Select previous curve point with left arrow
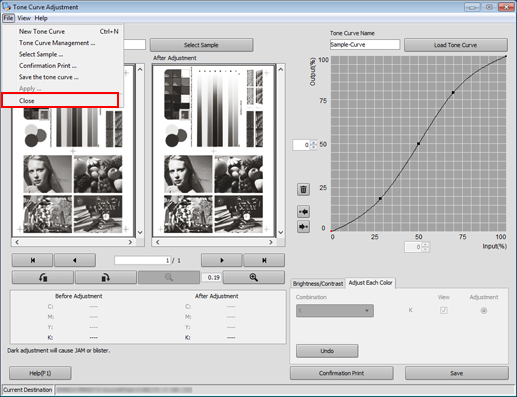Screen dimensions: 517x397 [x=303, y=212]
